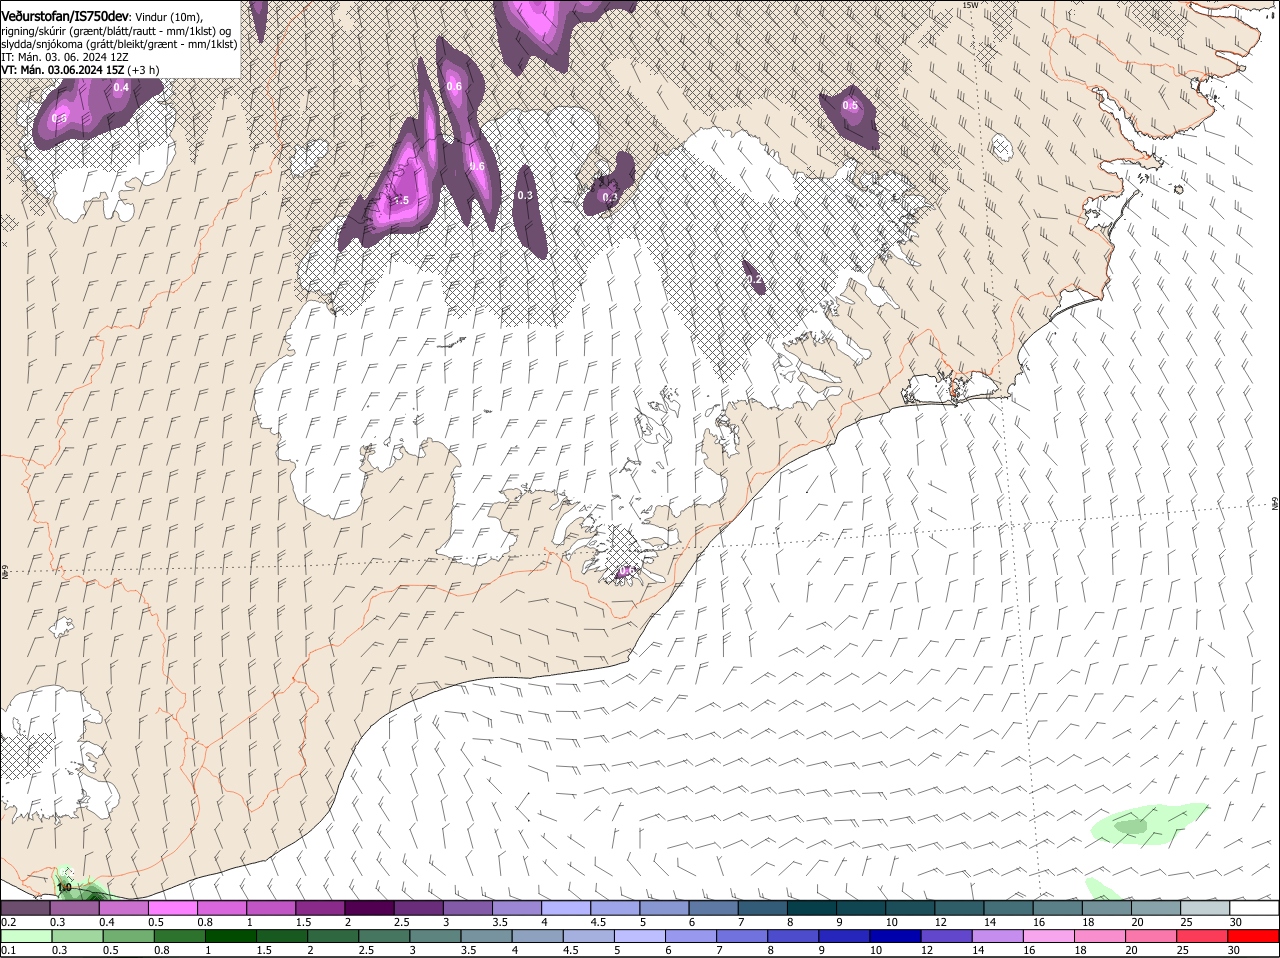This screenshot has height=958, width=1280.
Task: Click the 0.4 snowfall value label
Action: tap(121, 88)
